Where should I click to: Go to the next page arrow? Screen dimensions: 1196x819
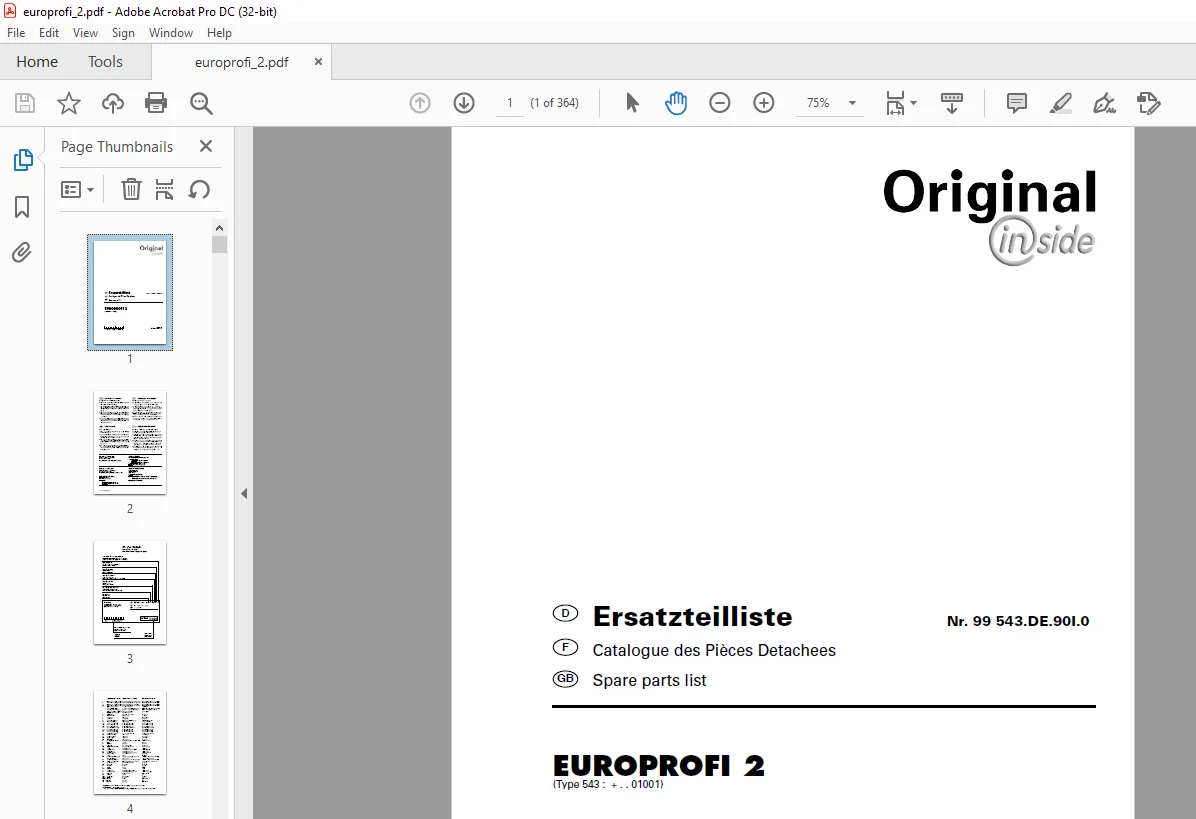(464, 103)
